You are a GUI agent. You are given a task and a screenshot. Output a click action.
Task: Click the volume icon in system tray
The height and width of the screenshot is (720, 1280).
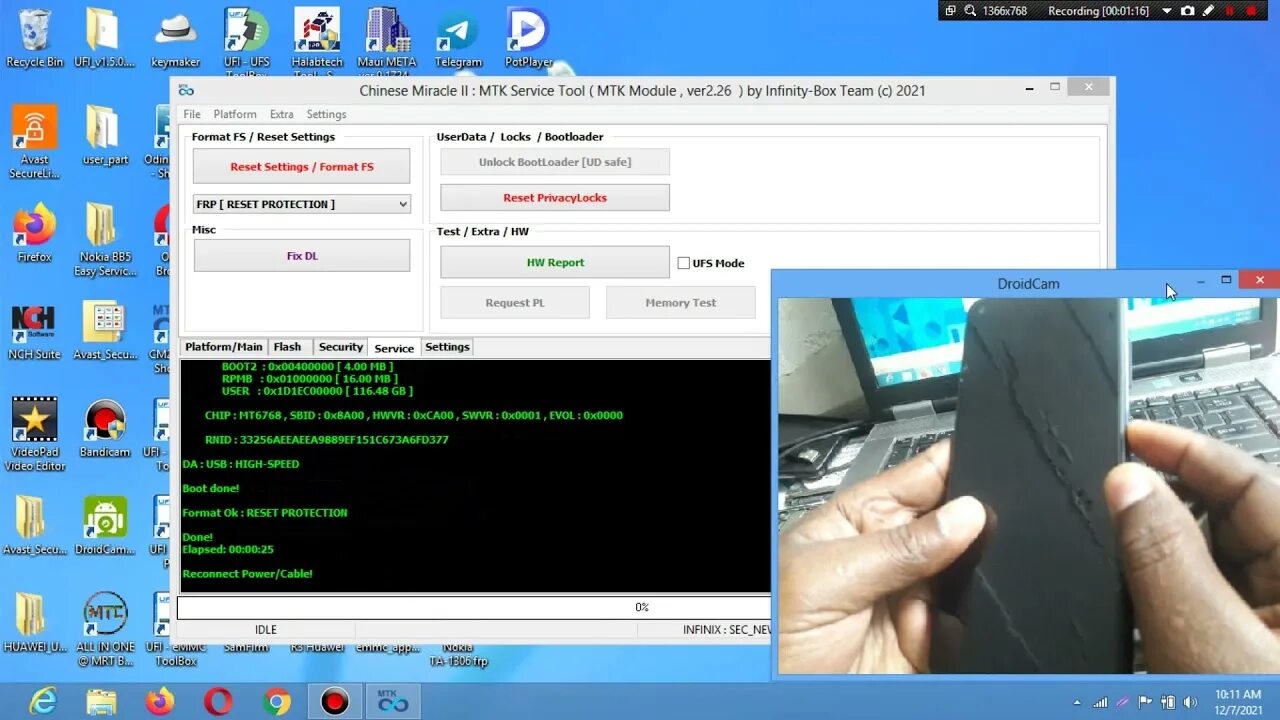(1188, 703)
